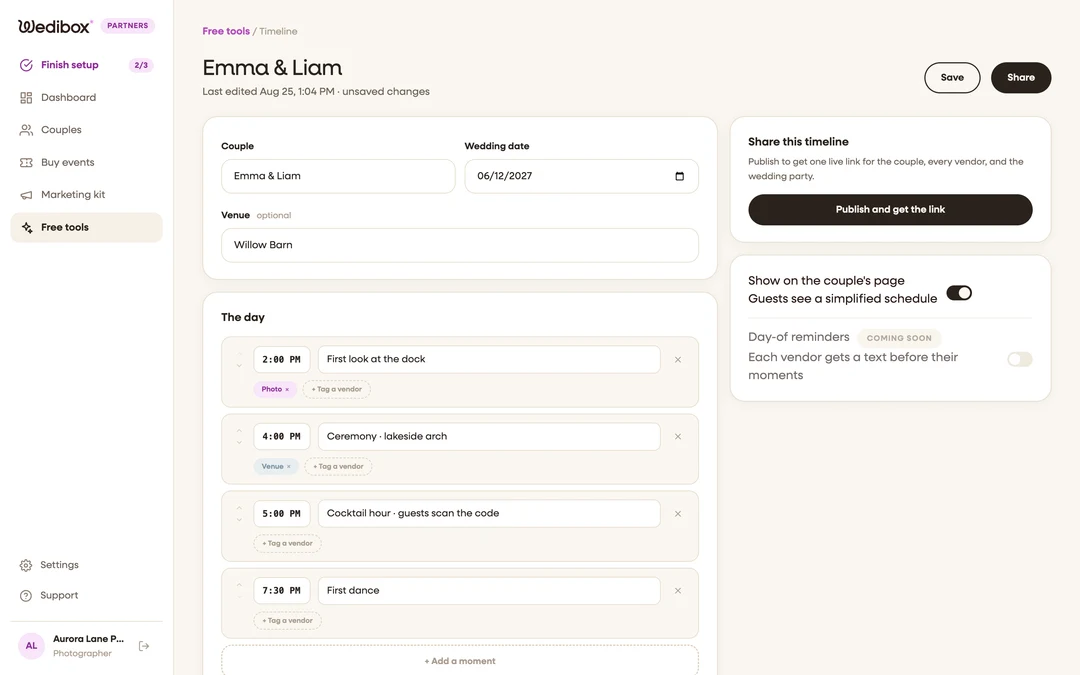Image resolution: width=1080 pixels, height=675 pixels.
Task: Move Cocktail hour moment down
Action: tap(239, 519)
